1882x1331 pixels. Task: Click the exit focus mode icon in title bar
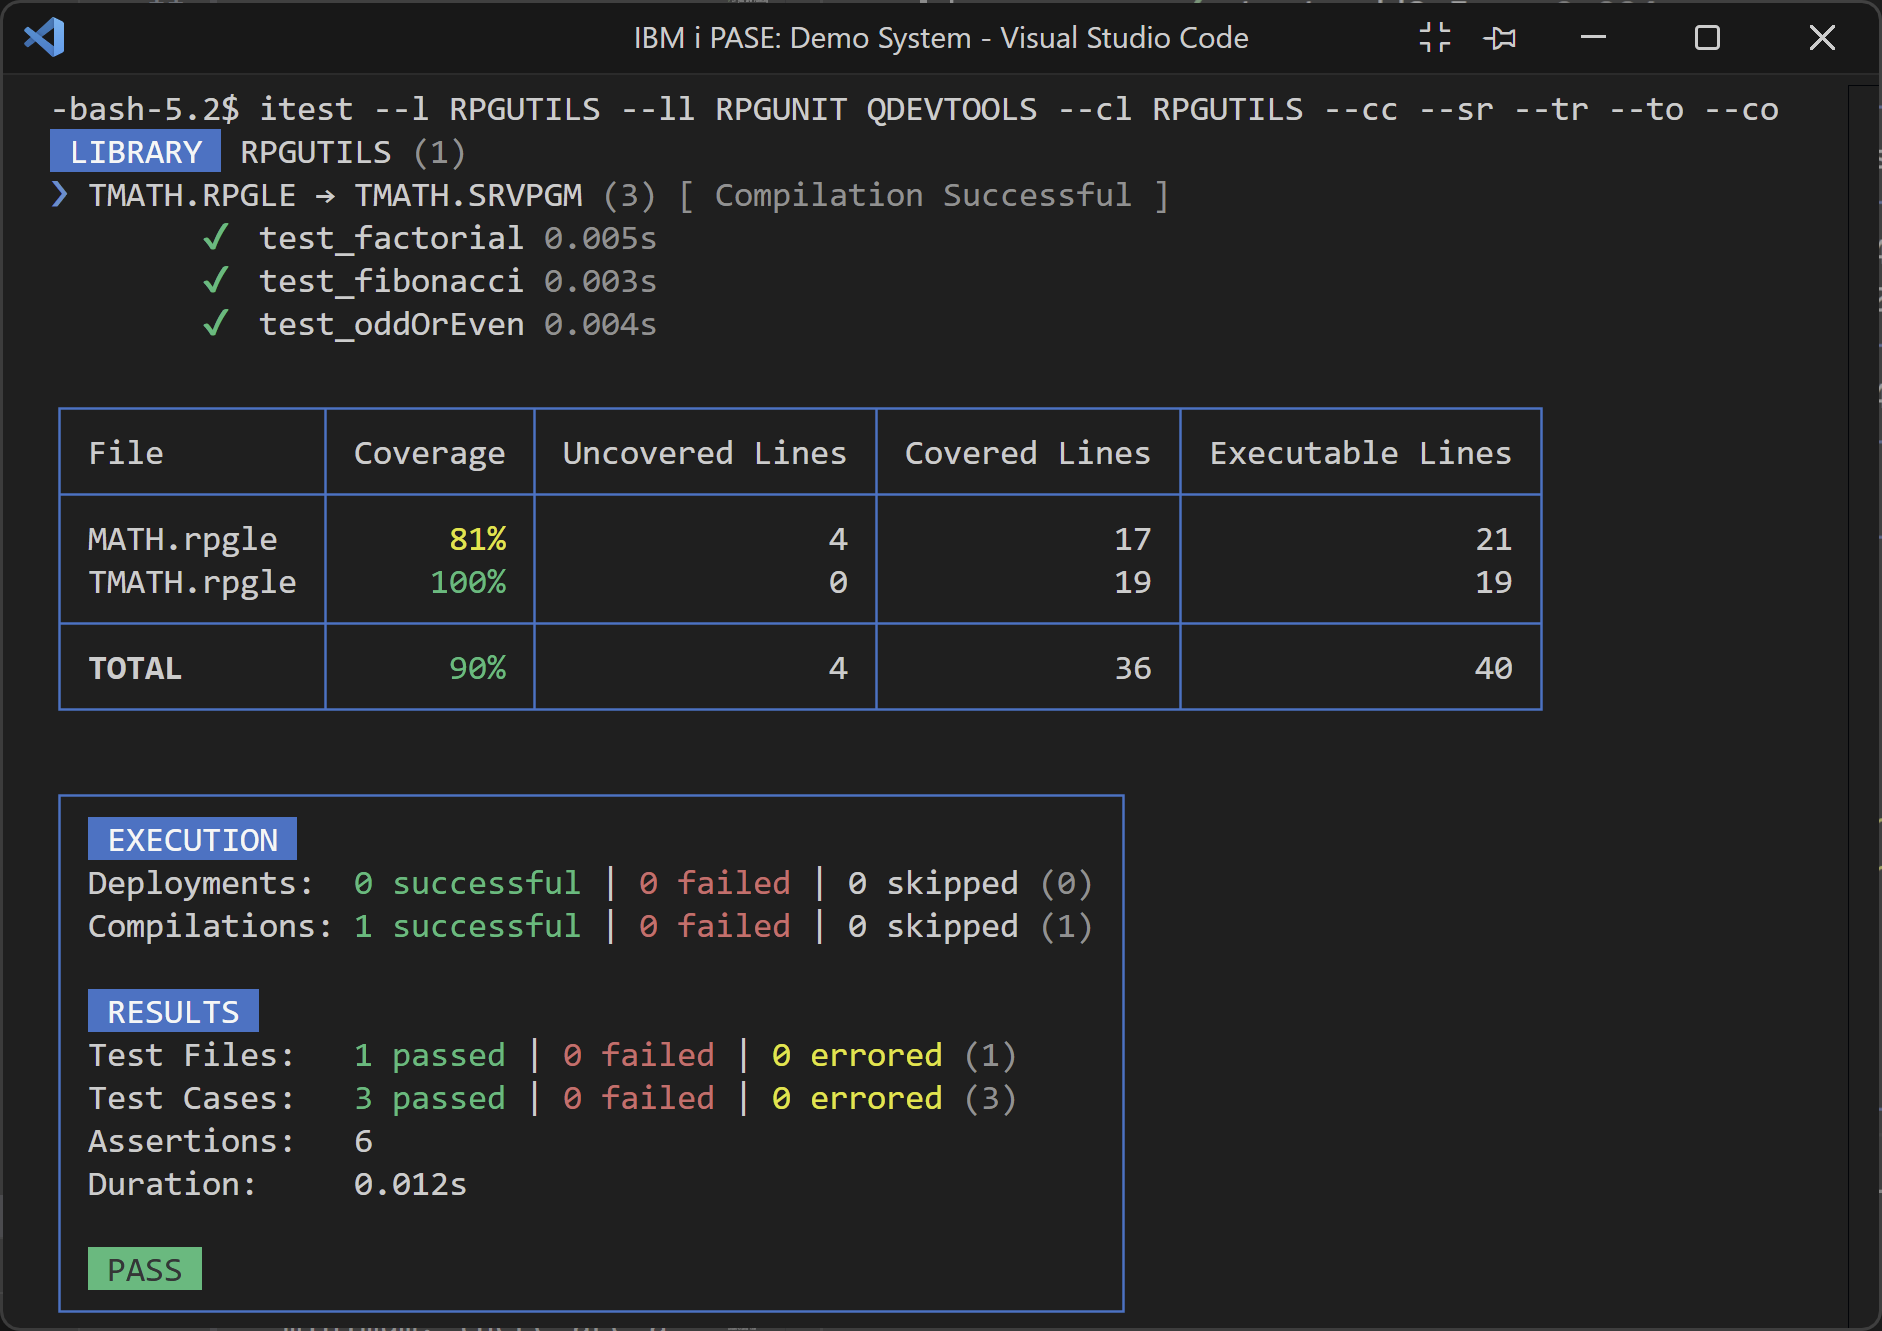tap(1435, 38)
